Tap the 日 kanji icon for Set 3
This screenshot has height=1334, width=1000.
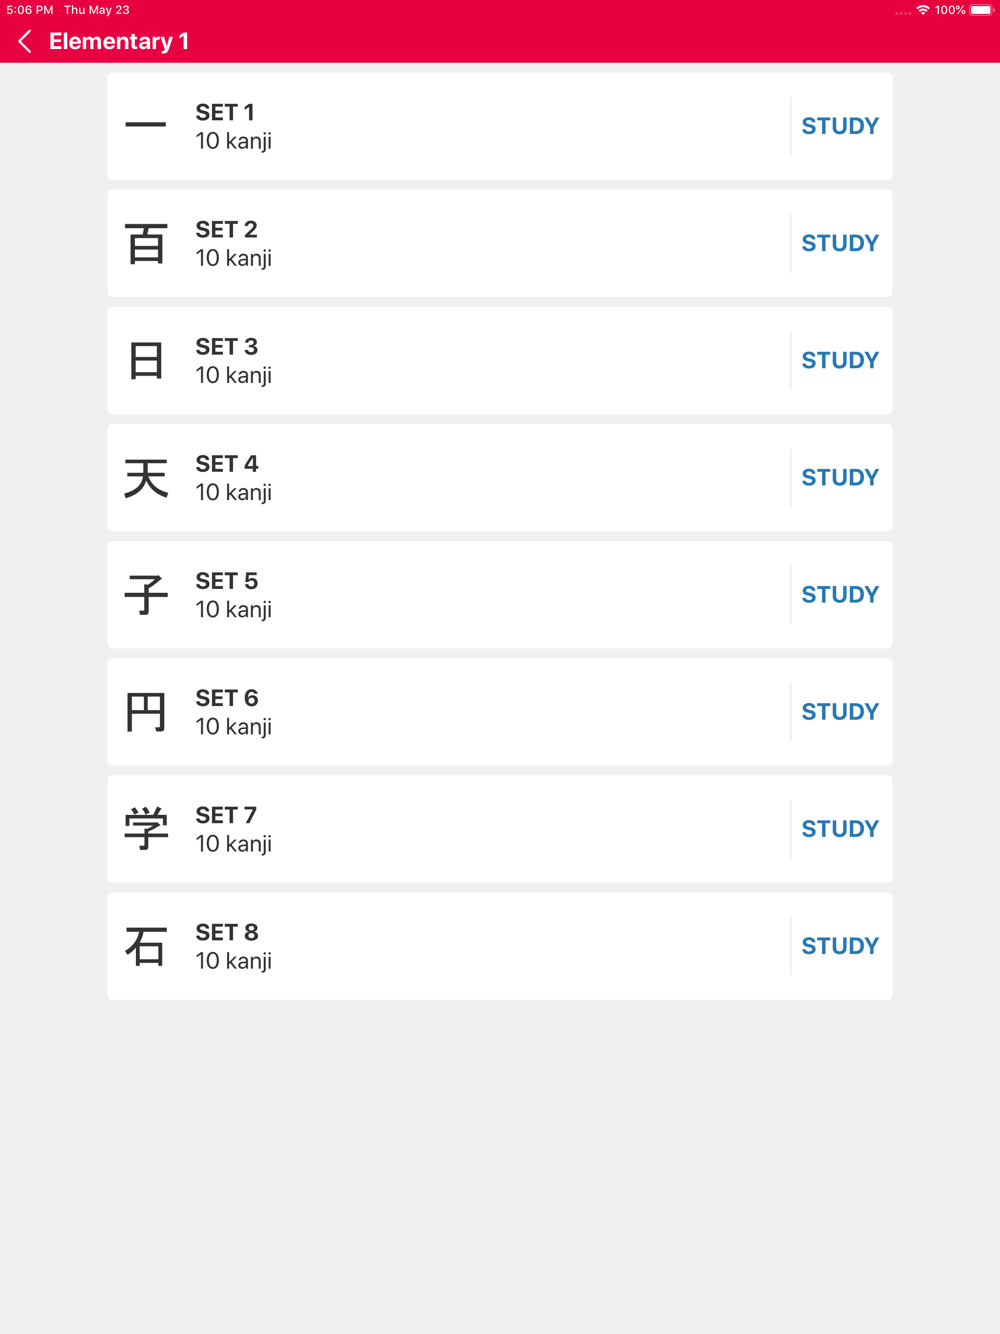[x=146, y=360]
